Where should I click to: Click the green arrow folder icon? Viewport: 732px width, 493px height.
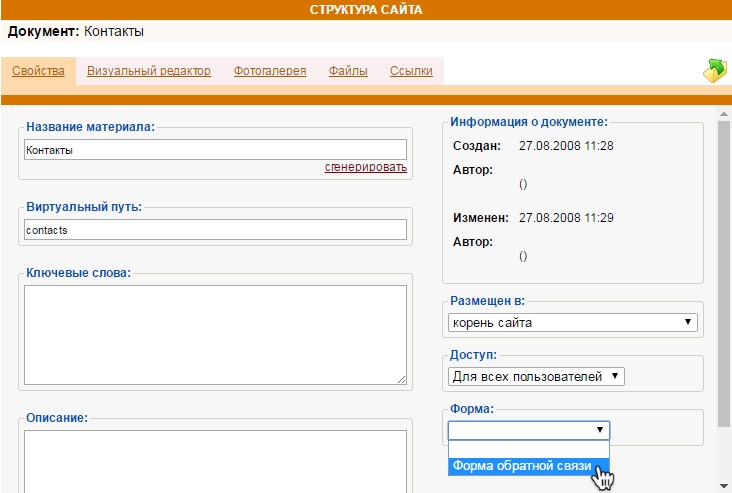coord(715,70)
